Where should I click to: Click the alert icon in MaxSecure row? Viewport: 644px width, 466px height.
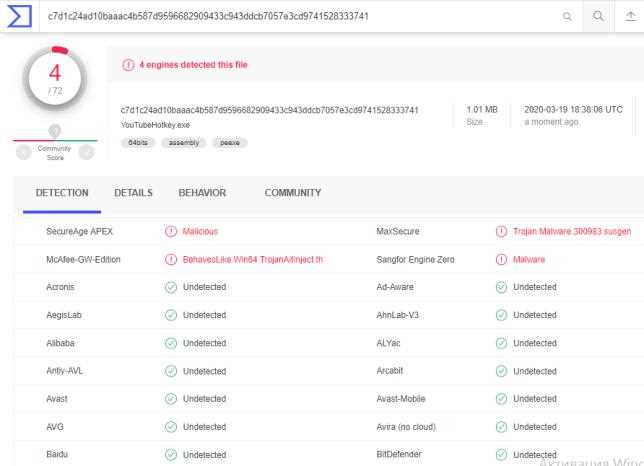501,232
